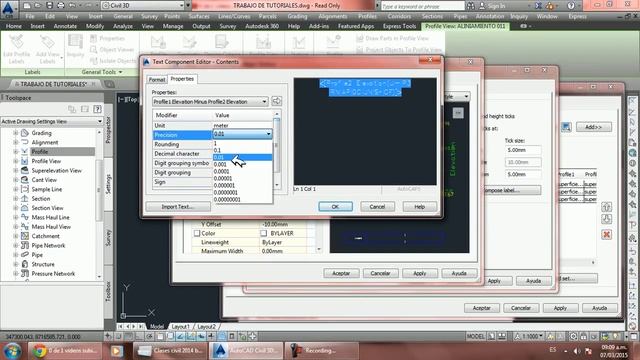640x360 pixels.
Task: Open the Toolspace help question-mark icon
Action: [x=97, y=109]
